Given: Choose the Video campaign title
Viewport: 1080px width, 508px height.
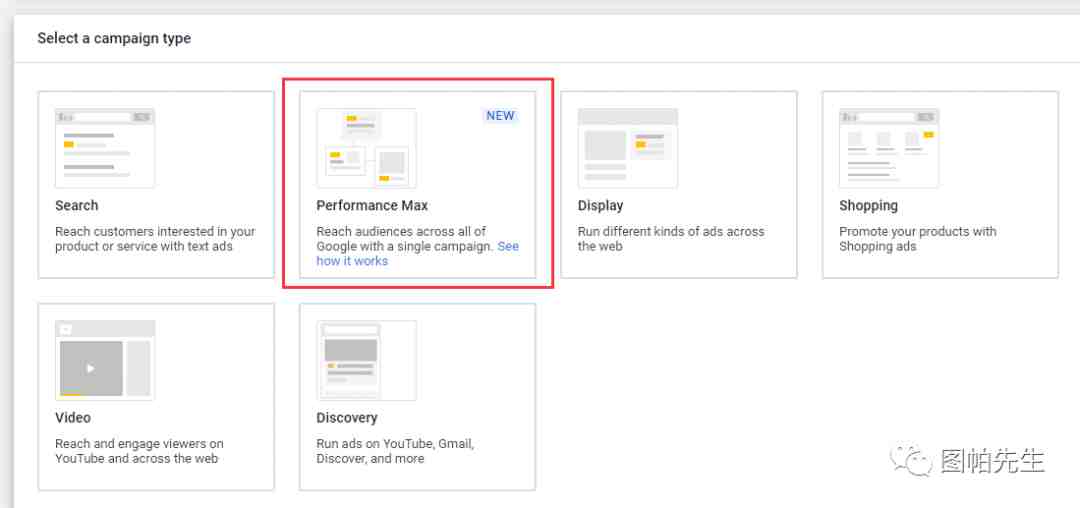Looking at the screenshot, I should 73,417.
